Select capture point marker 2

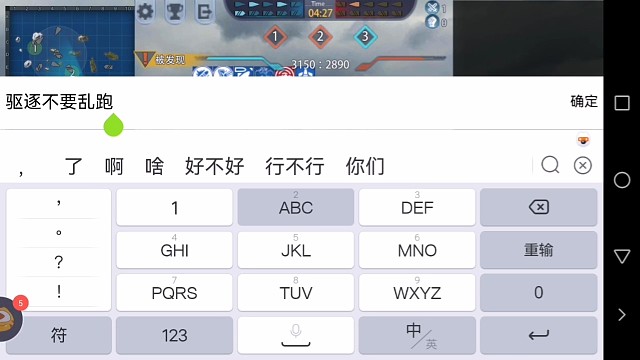pos(320,37)
